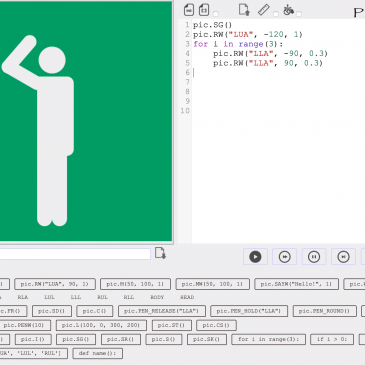Insert pic.PEN_HOLD("LLA") snippet

click(x=249, y=311)
